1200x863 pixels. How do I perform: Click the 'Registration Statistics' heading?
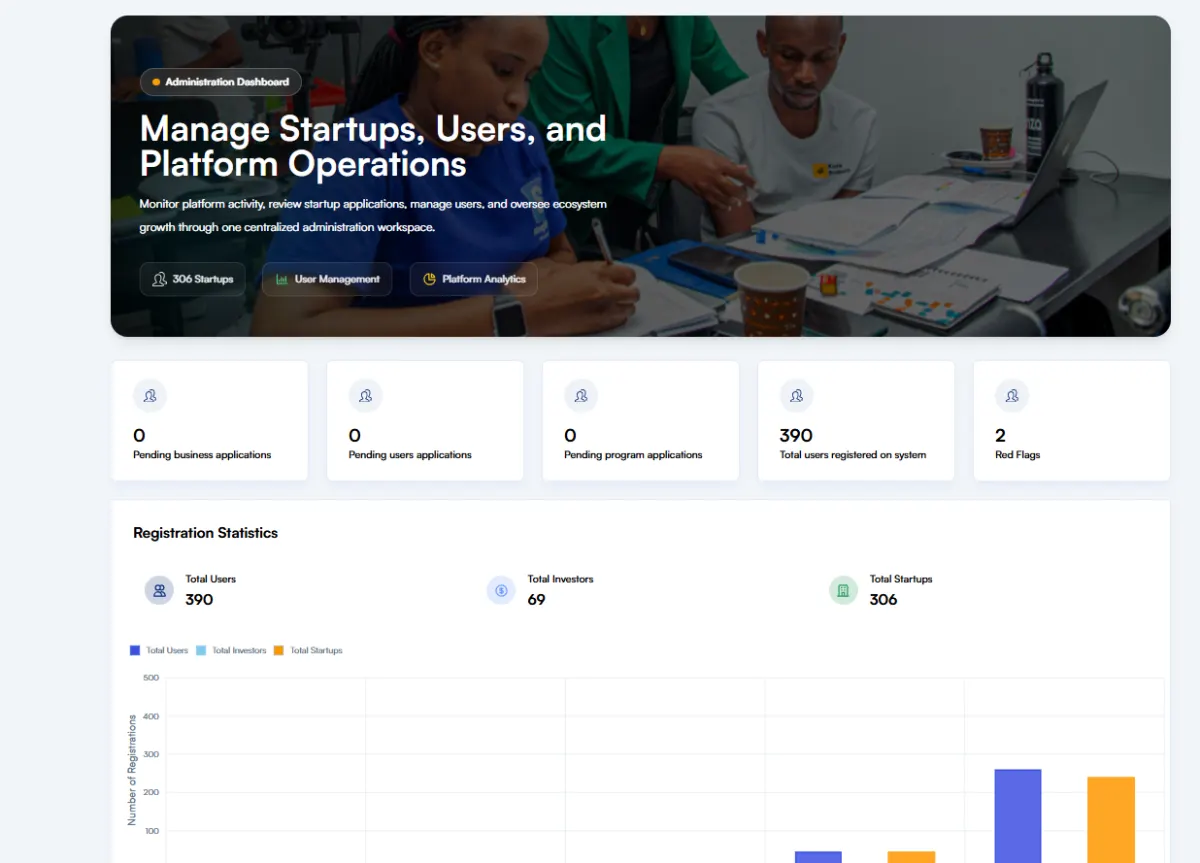coord(205,533)
